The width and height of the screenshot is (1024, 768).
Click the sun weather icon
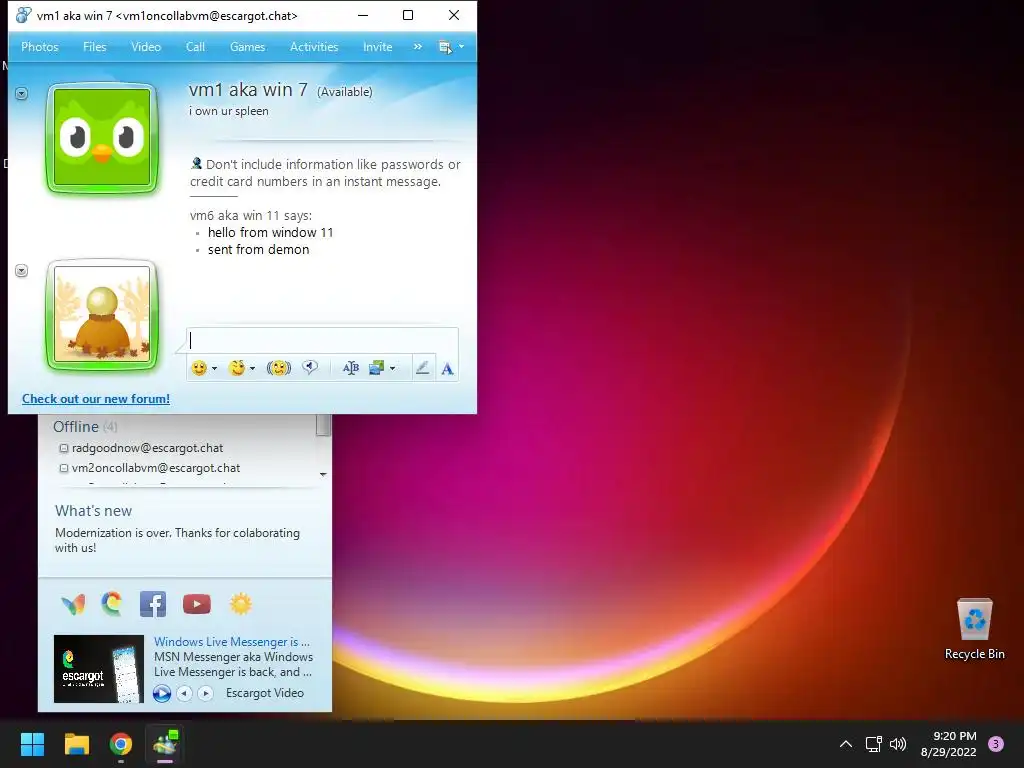pos(240,604)
